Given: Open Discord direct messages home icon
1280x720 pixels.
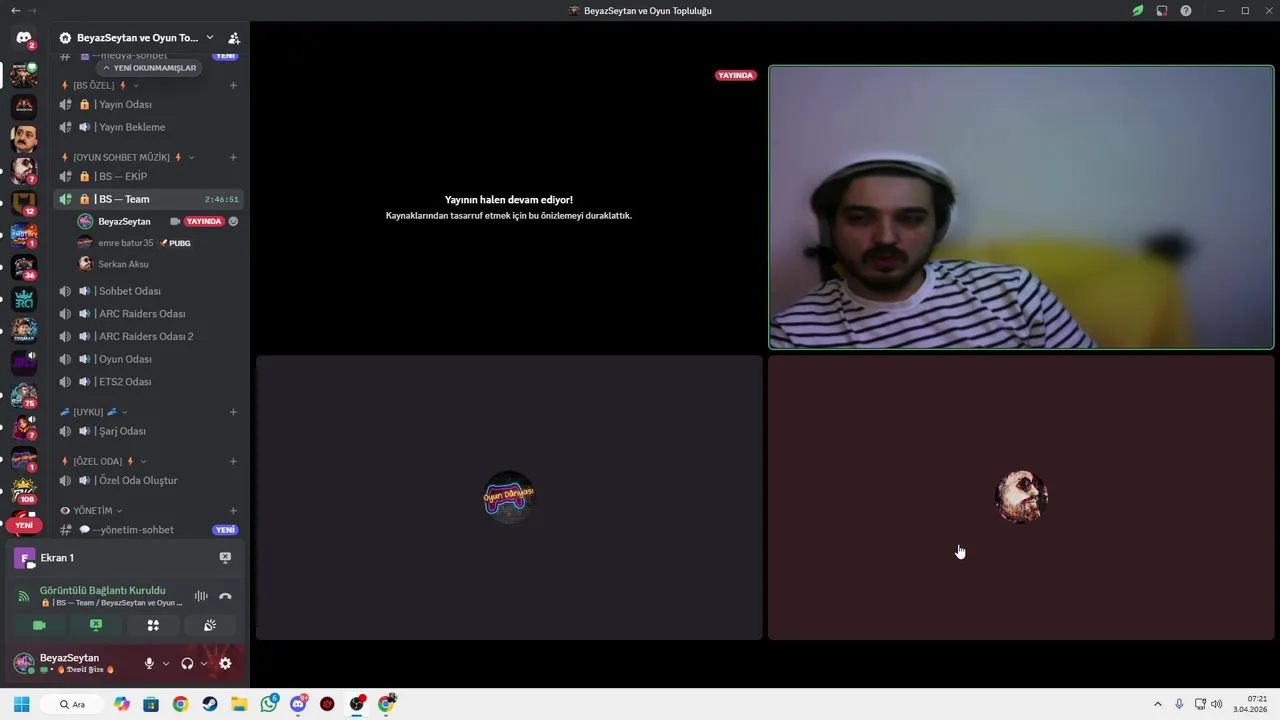Looking at the screenshot, I should [x=24, y=38].
